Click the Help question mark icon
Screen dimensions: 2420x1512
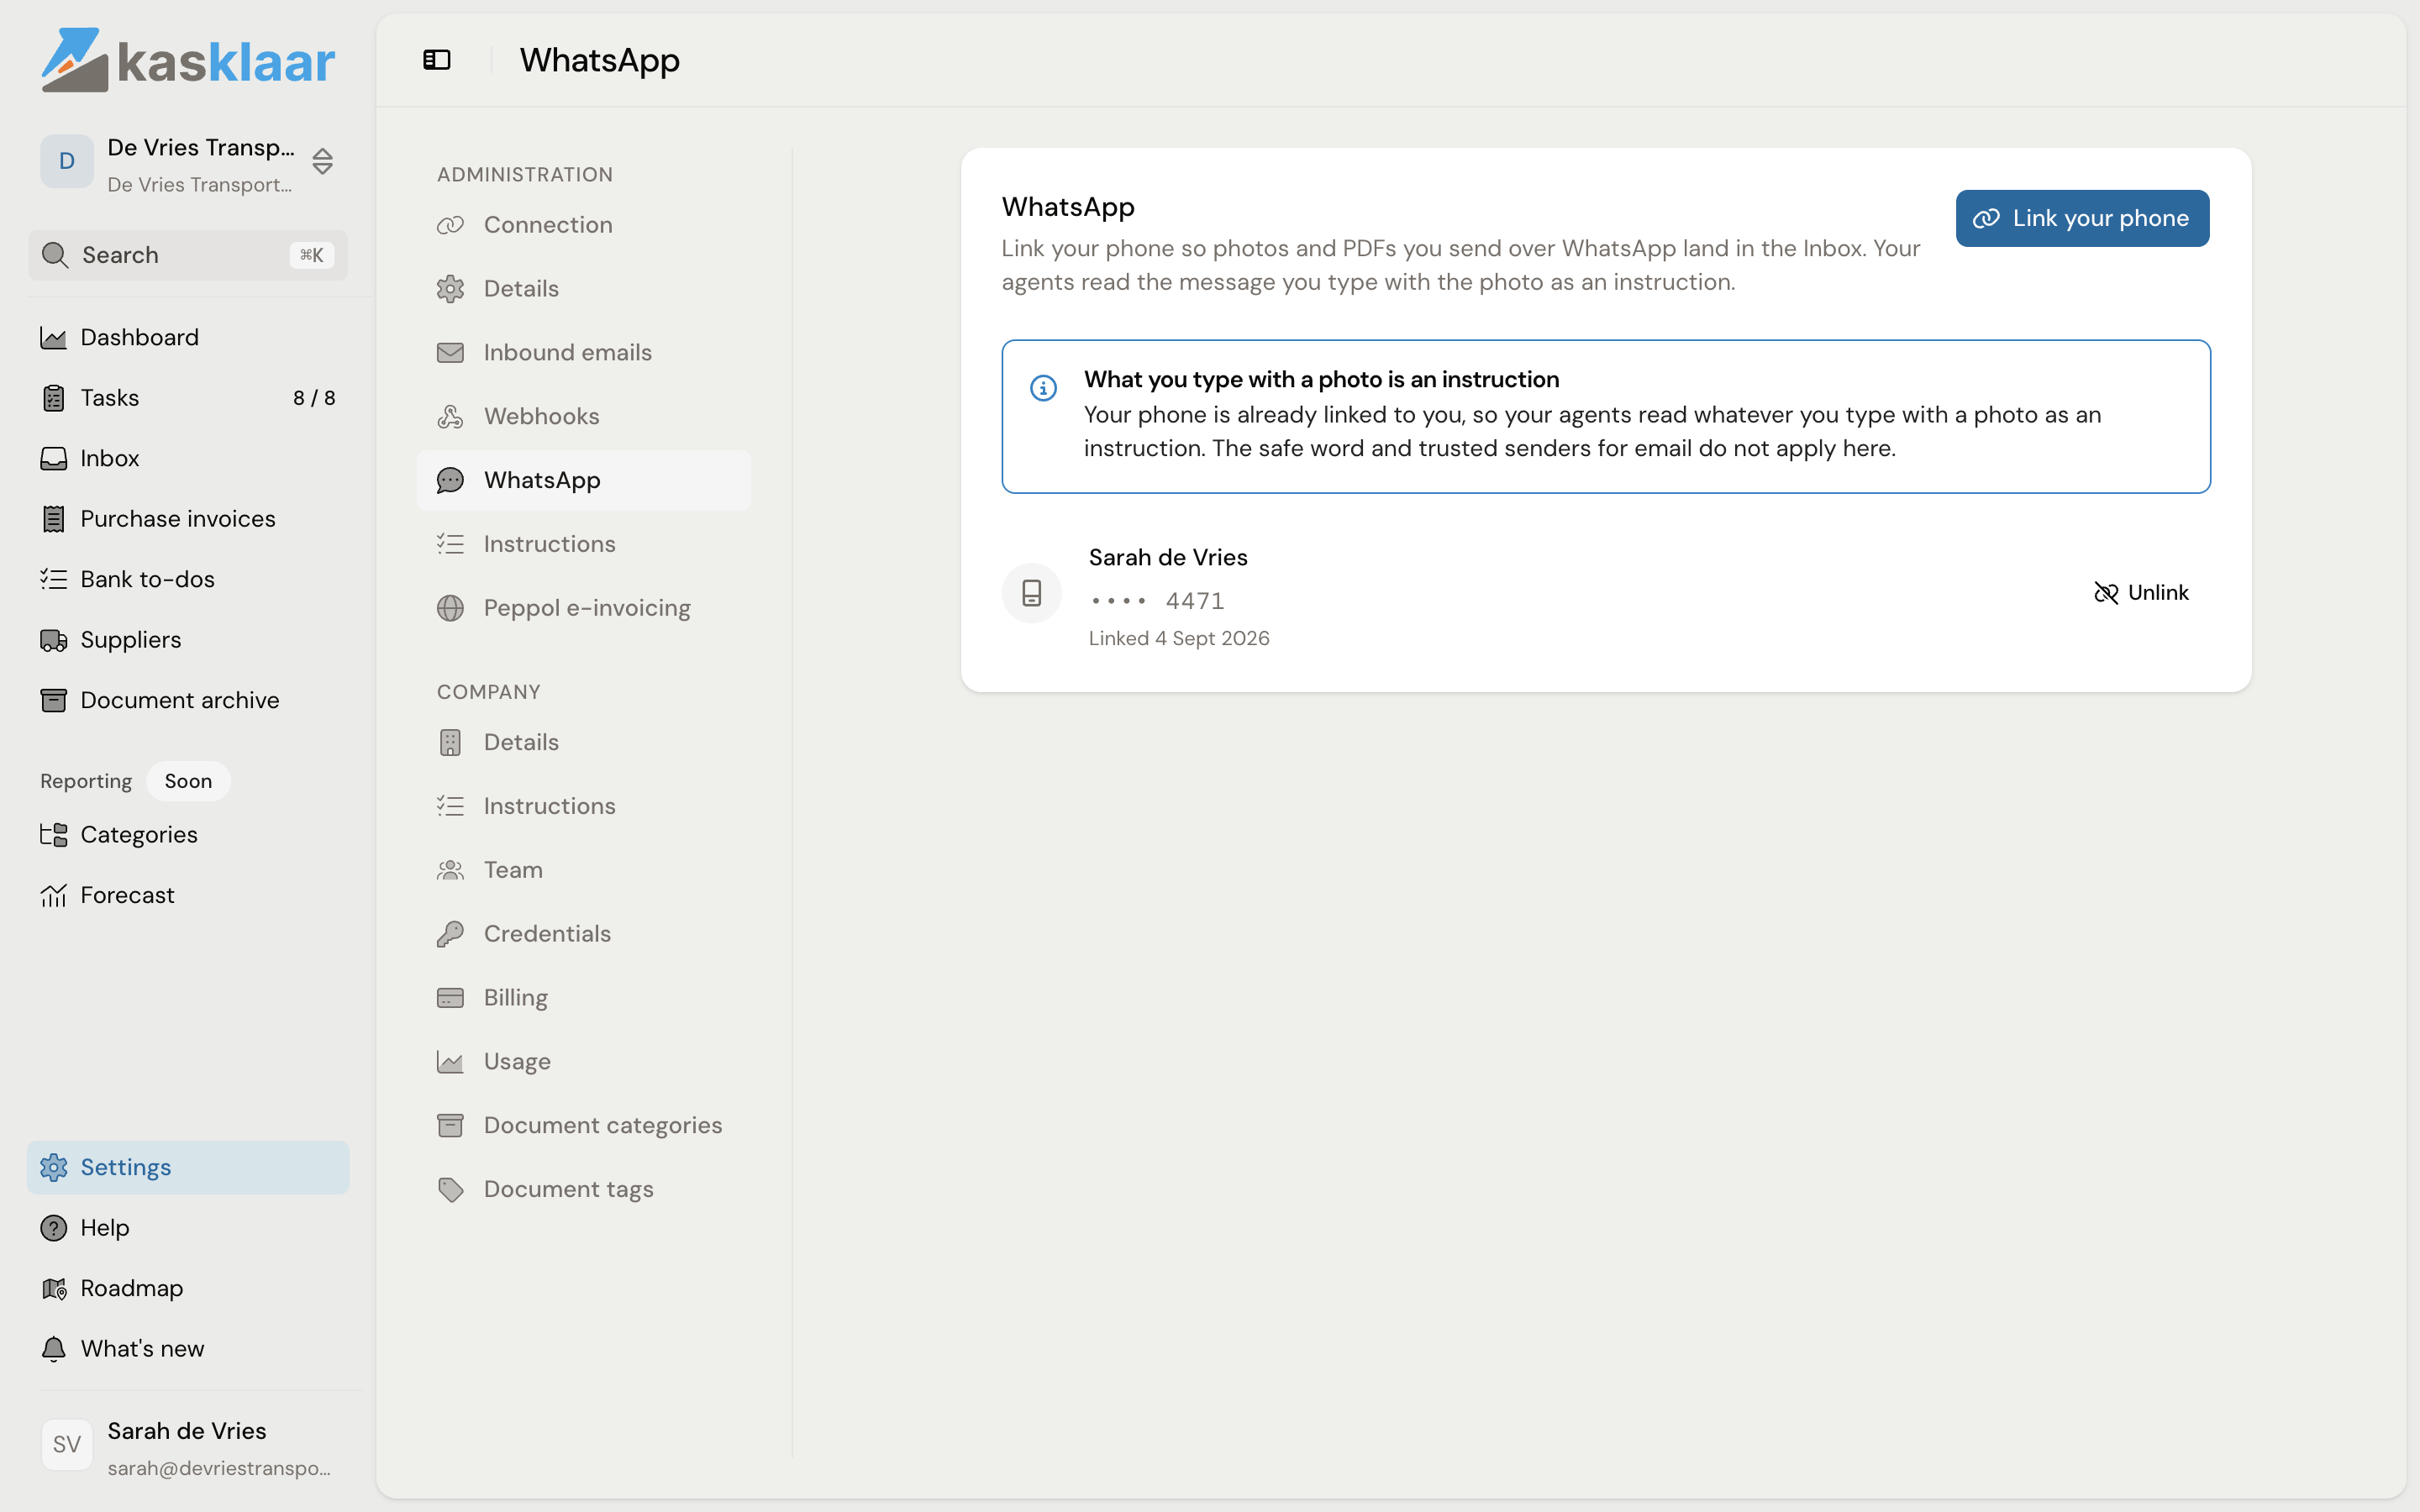pyautogui.click(x=53, y=1228)
